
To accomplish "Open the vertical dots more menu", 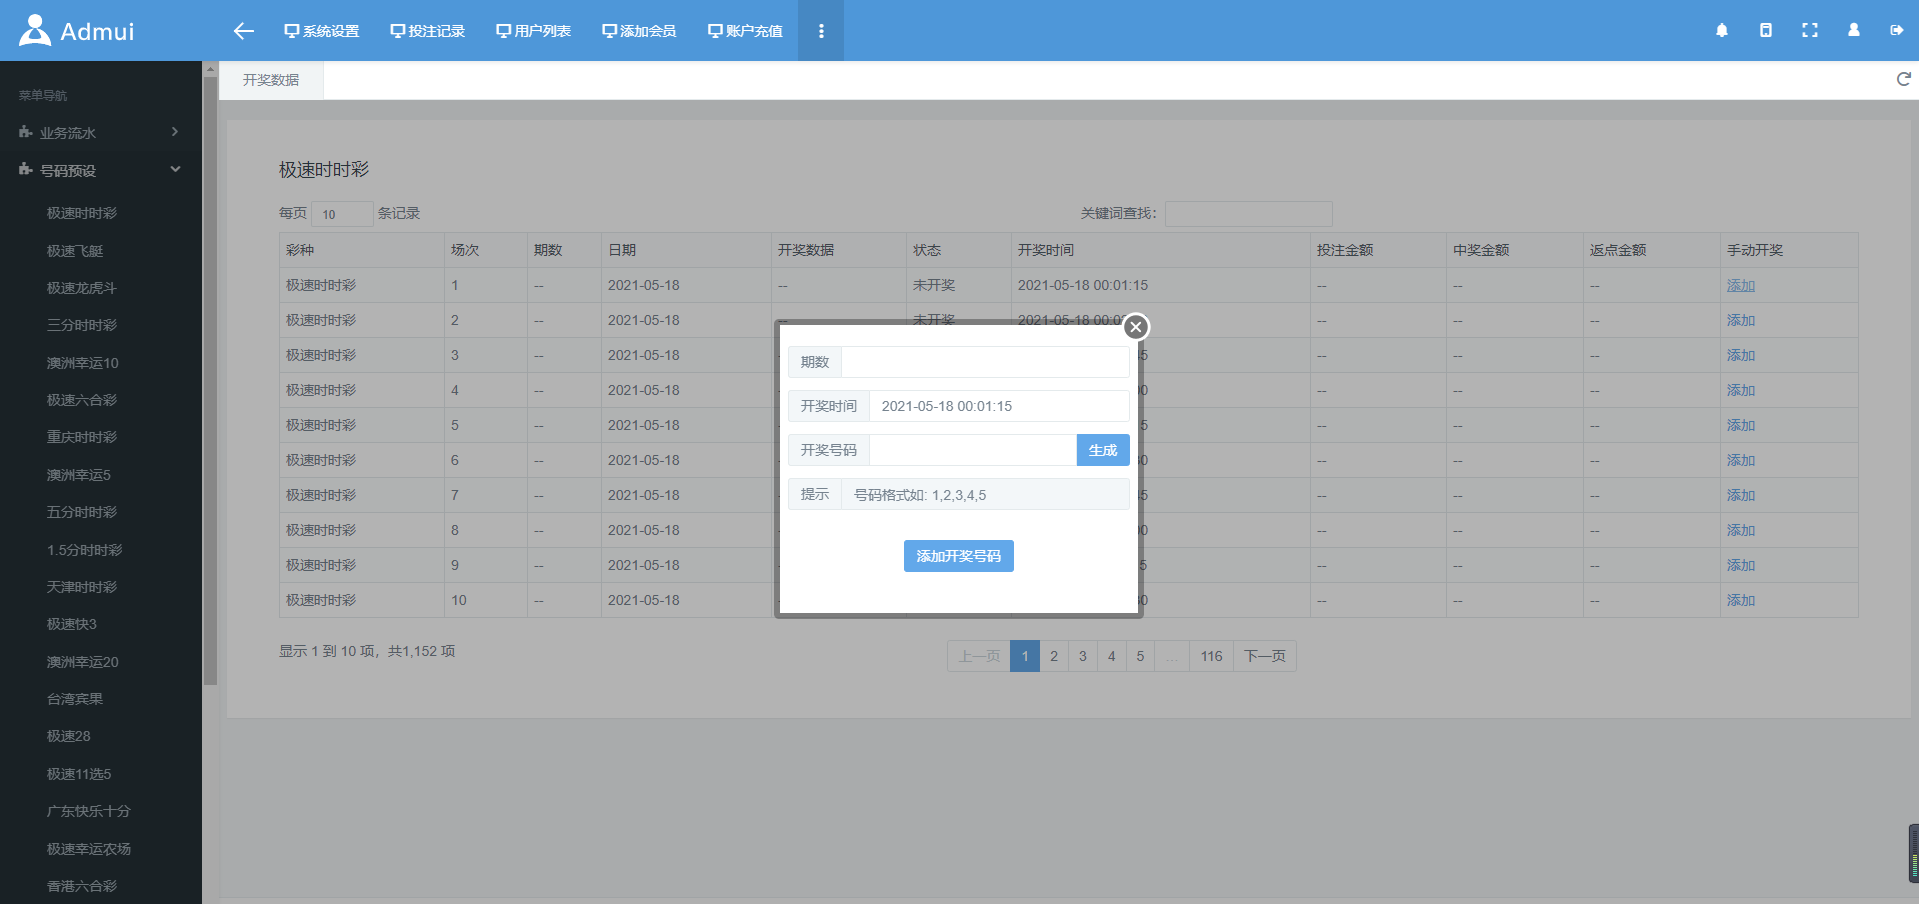I will (821, 31).
